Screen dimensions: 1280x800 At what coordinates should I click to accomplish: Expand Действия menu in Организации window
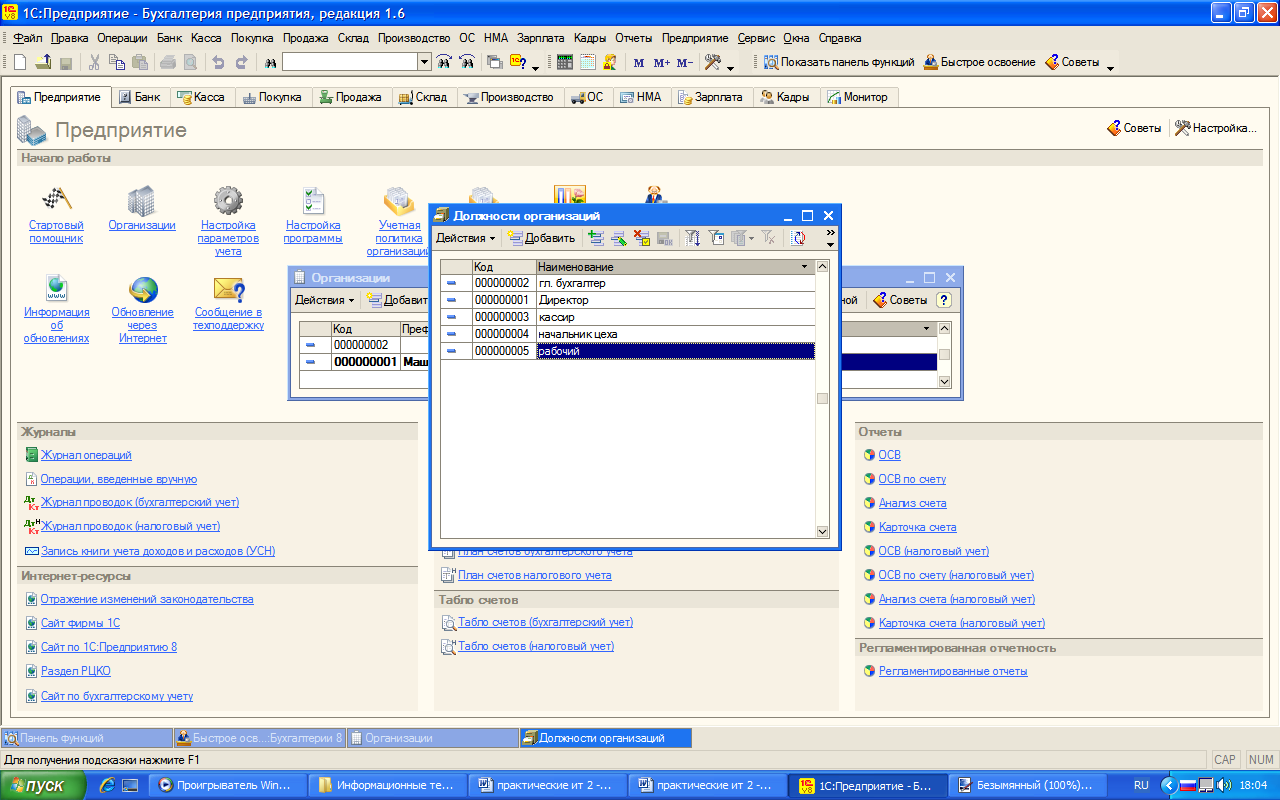pos(324,300)
